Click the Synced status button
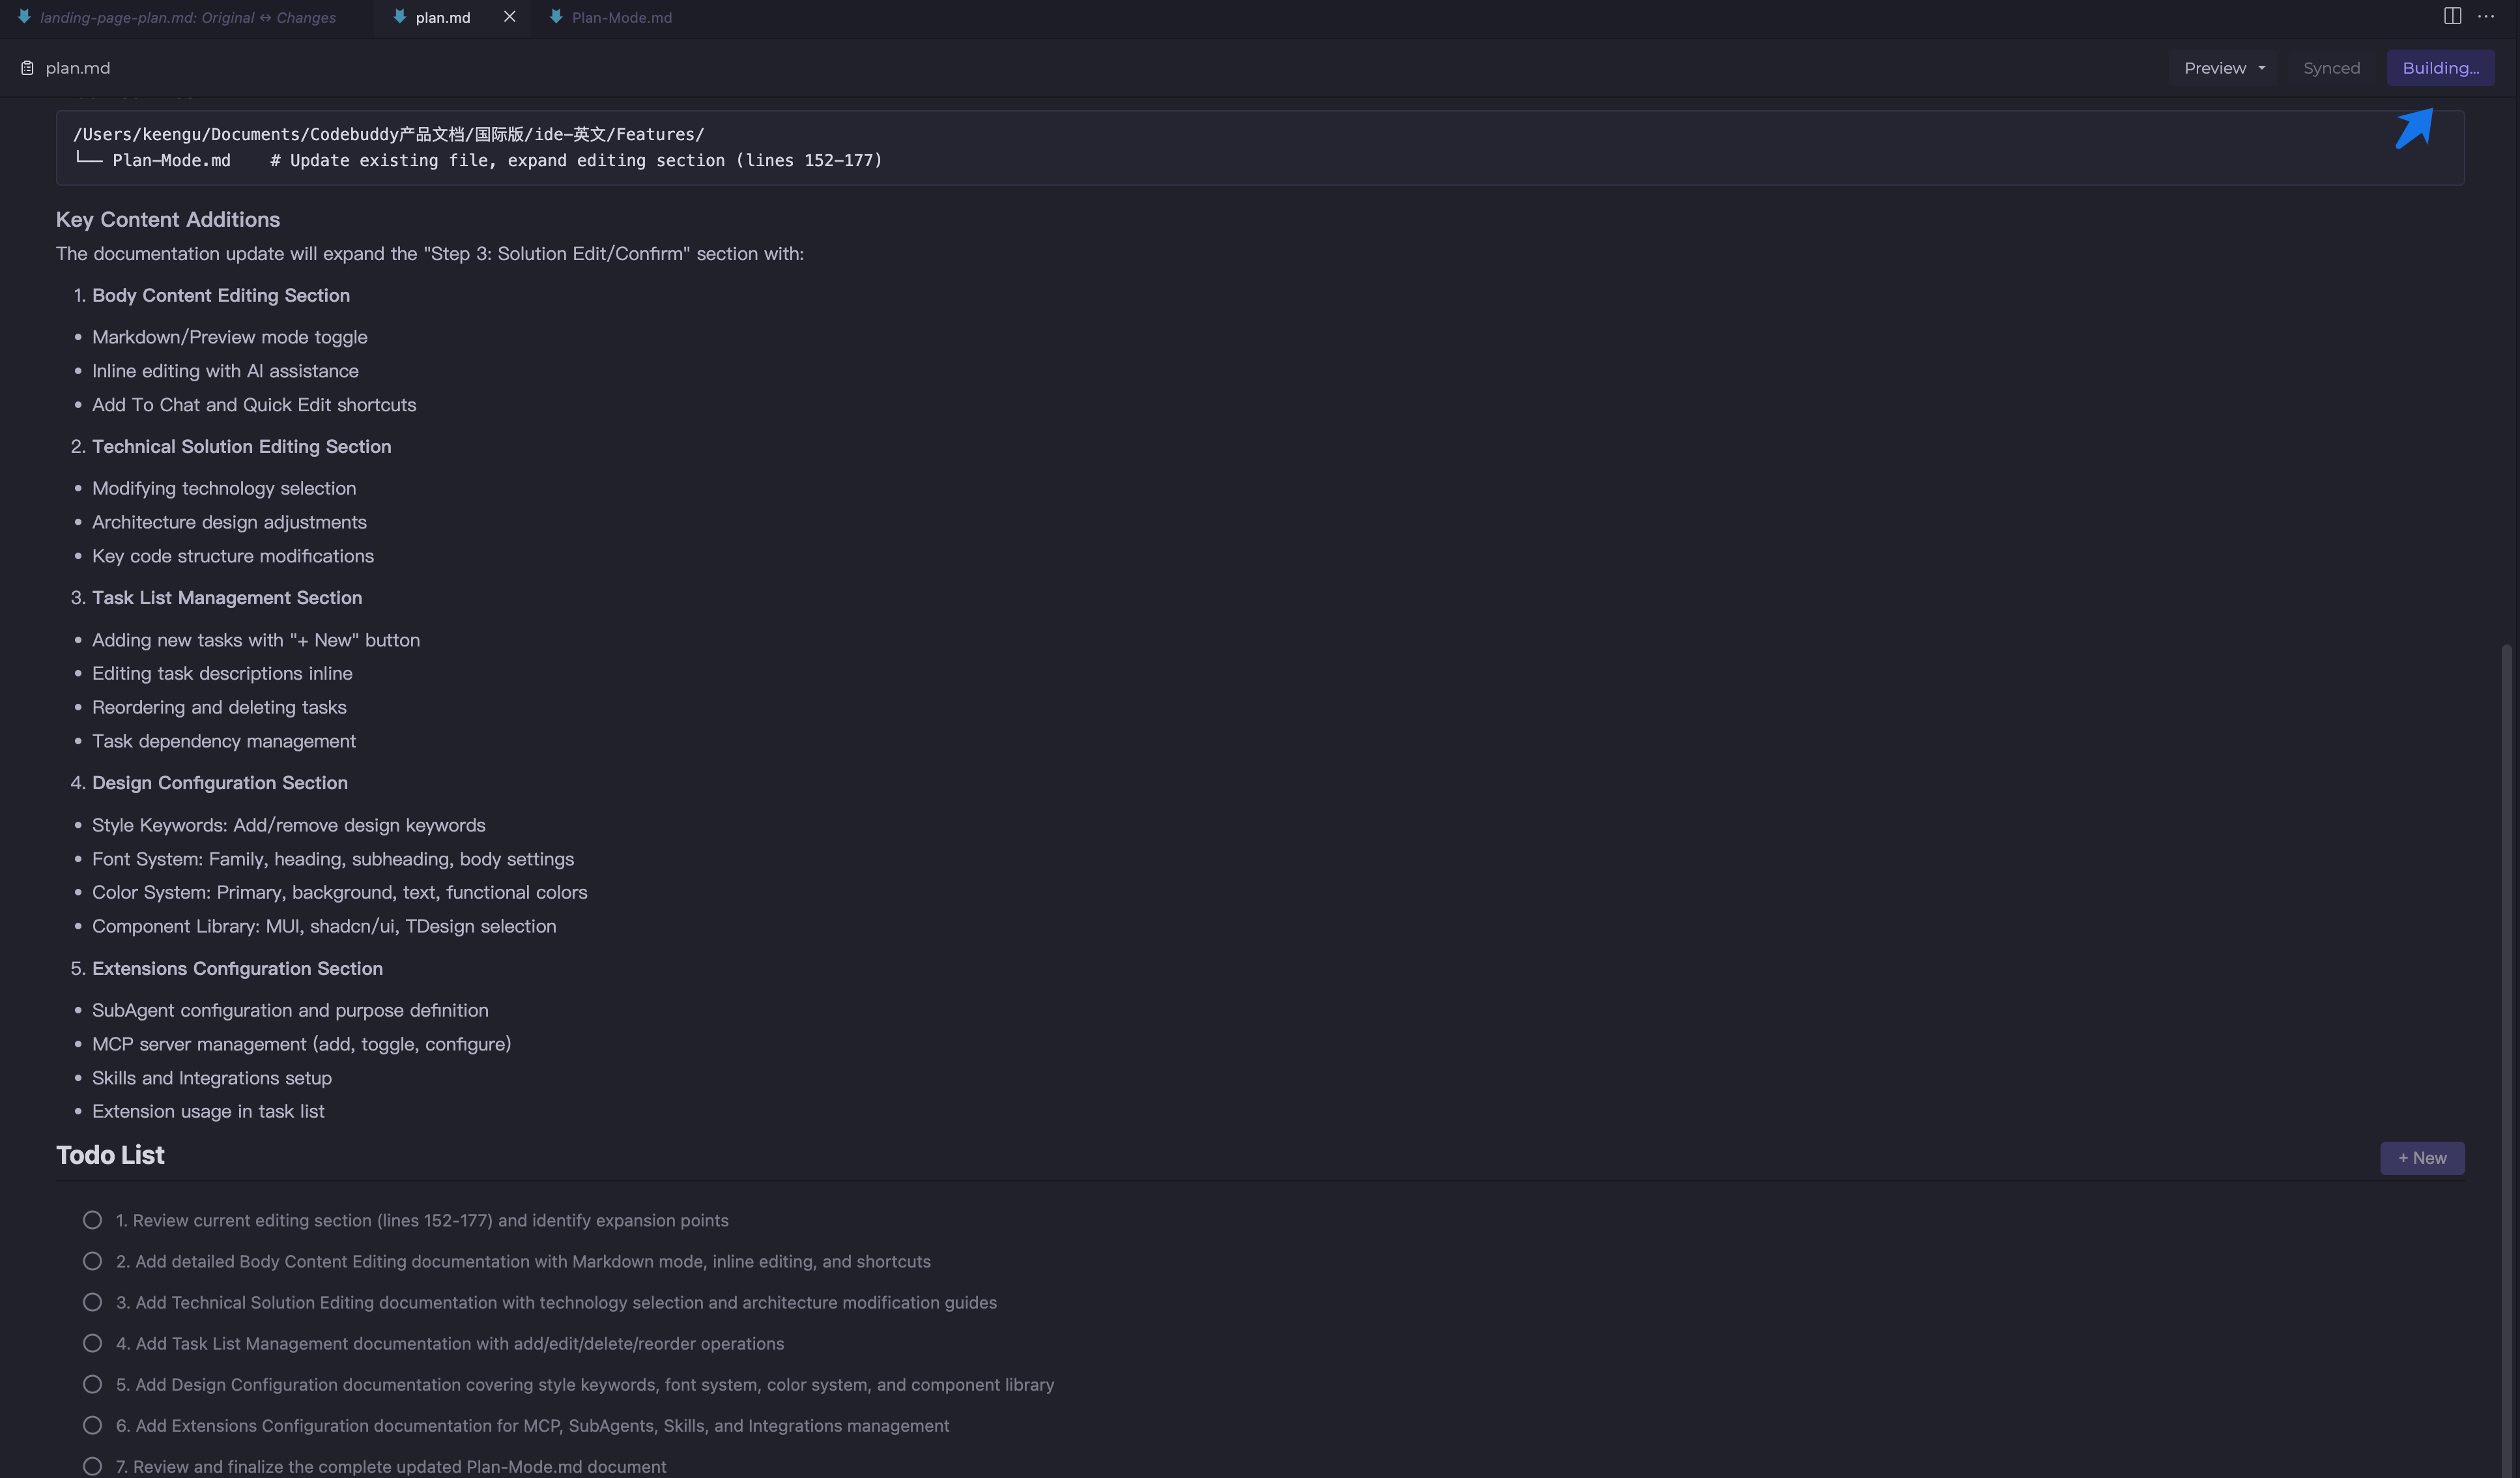Image resolution: width=2520 pixels, height=1478 pixels. [2331, 68]
